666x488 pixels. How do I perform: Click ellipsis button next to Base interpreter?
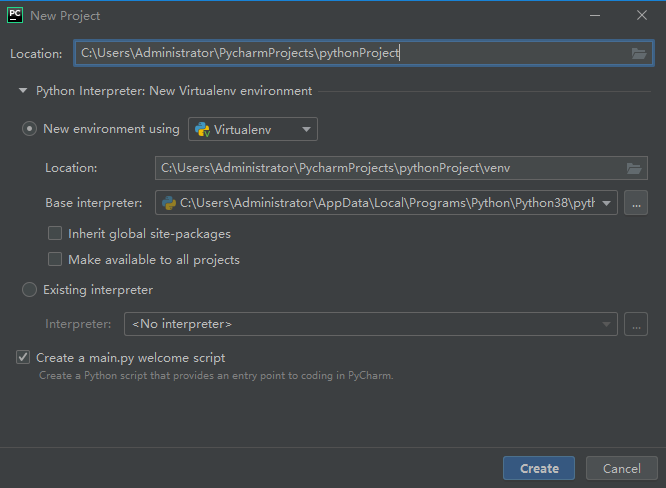pyautogui.click(x=636, y=203)
